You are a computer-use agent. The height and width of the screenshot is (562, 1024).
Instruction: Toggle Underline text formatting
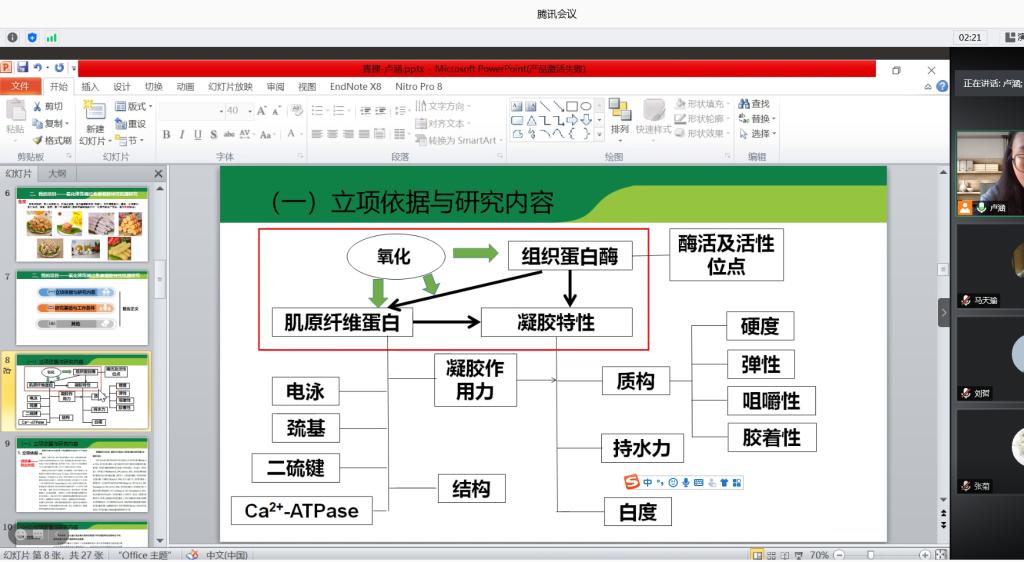click(198, 135)
